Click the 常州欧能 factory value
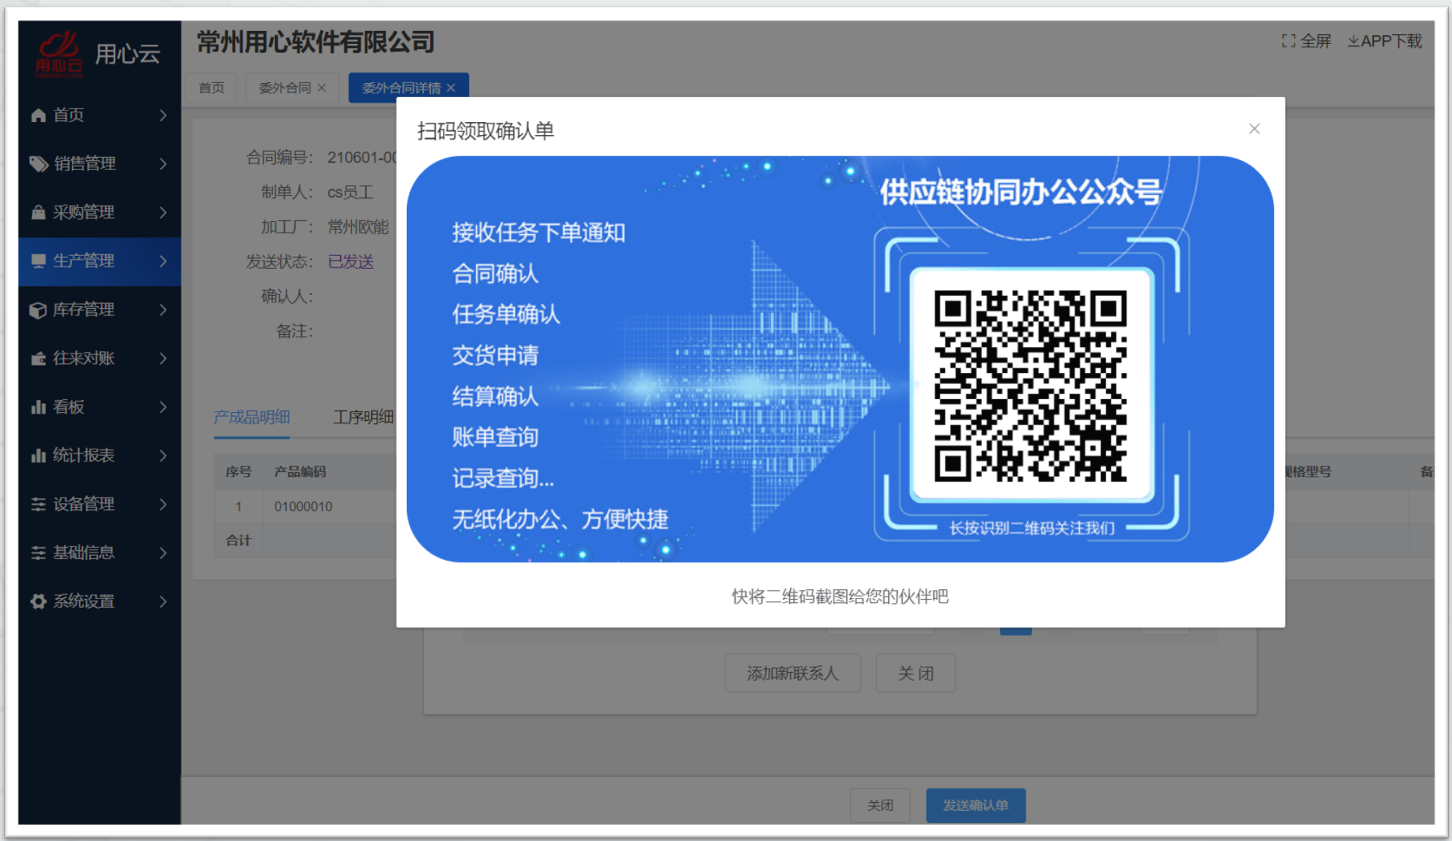This screenshot has height=841, width=1452. (358, 227)
